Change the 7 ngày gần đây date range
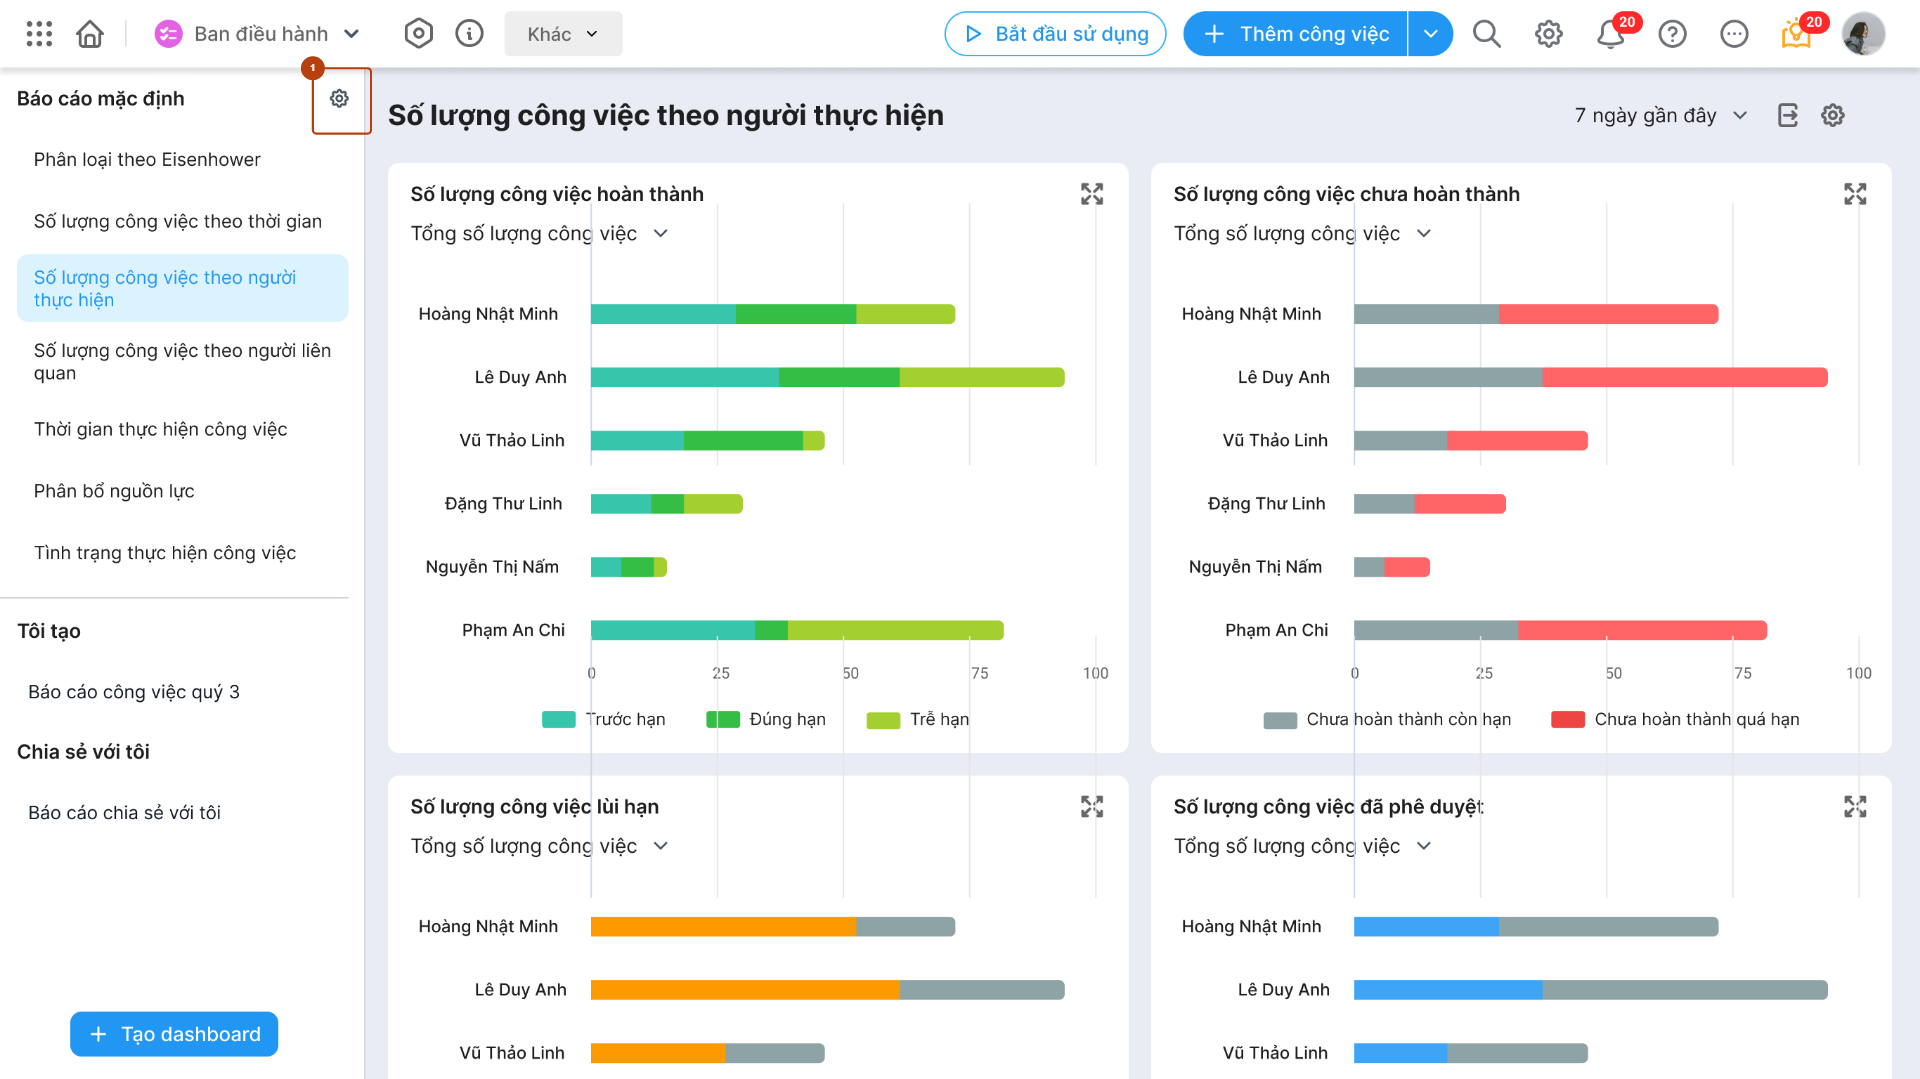This screenshot has width=1920, height=1079. (1661, 115)
